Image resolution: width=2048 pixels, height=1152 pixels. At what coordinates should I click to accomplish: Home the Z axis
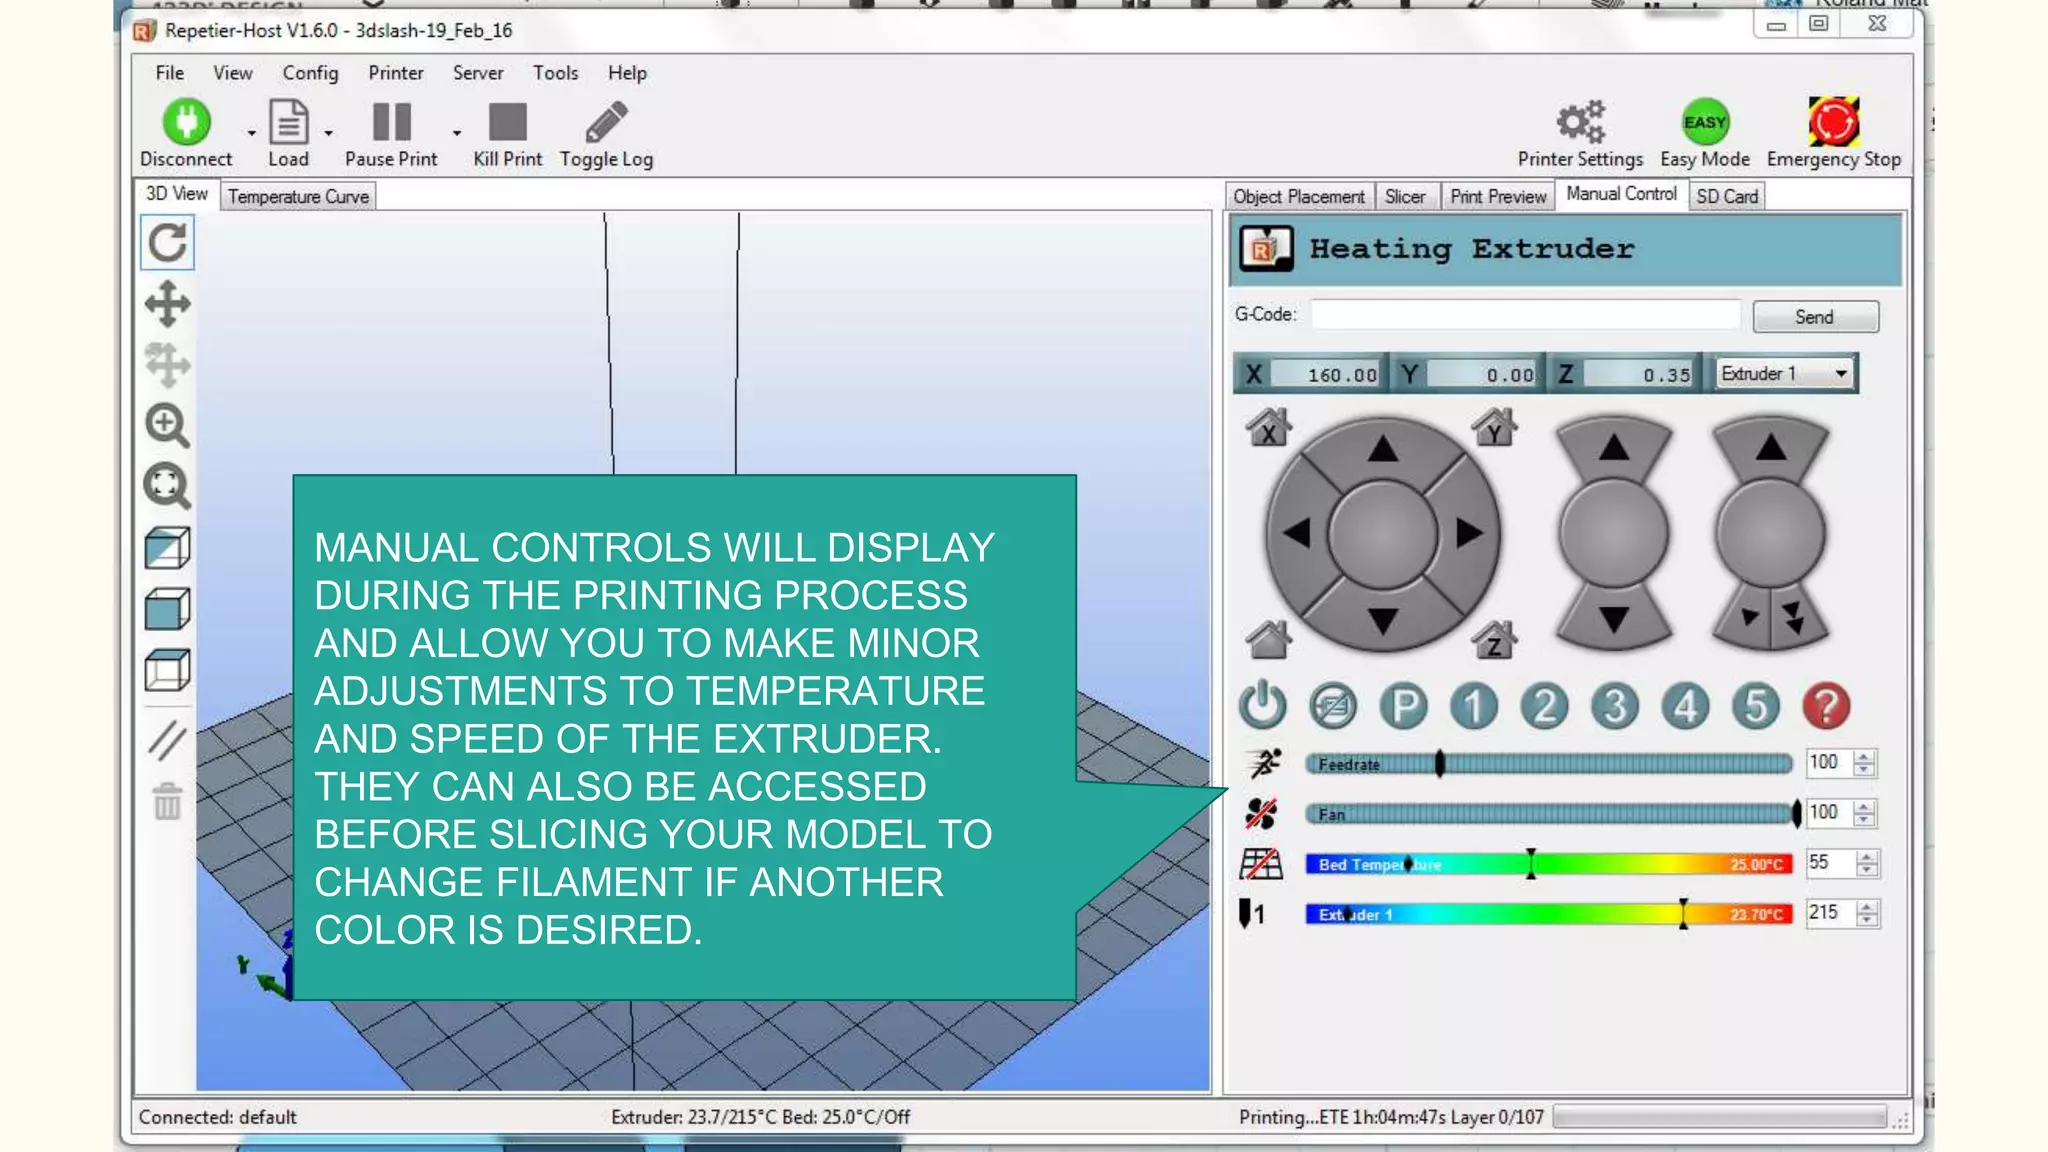1494,640
